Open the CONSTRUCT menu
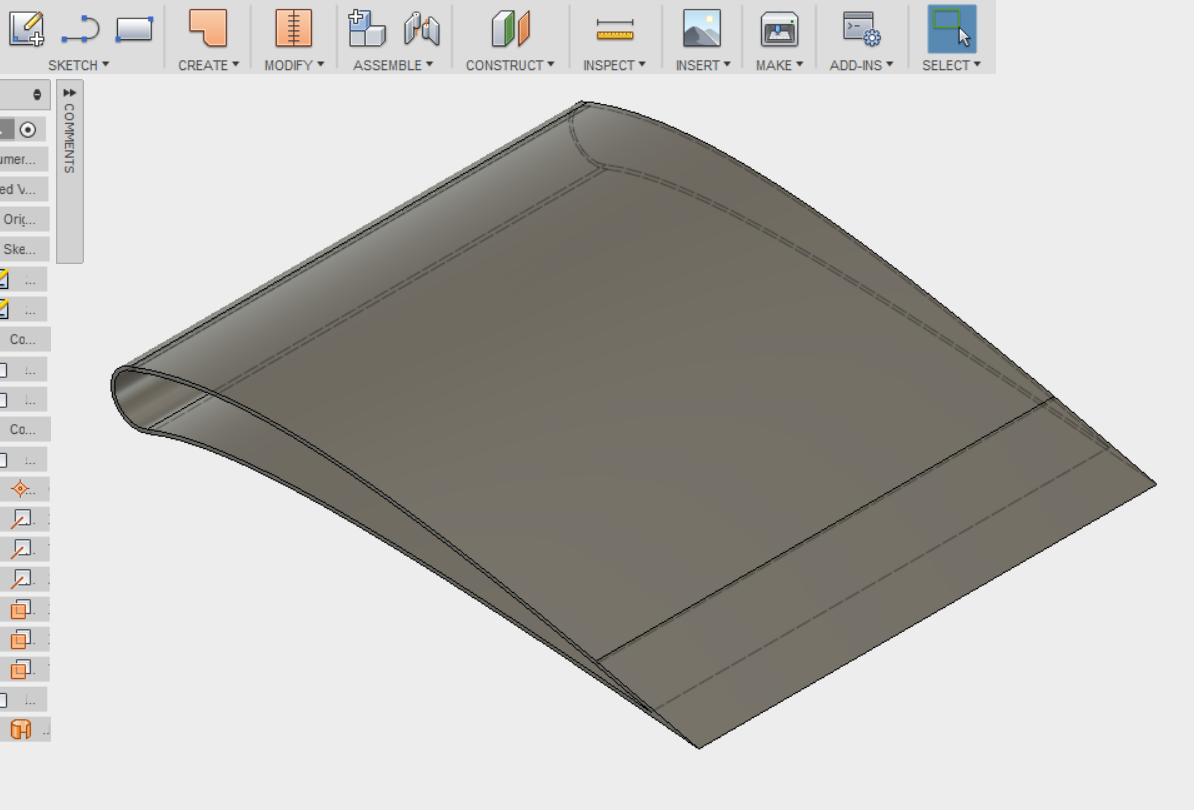The height and width of the screenshot is (810, 1194). coord(509,65)
